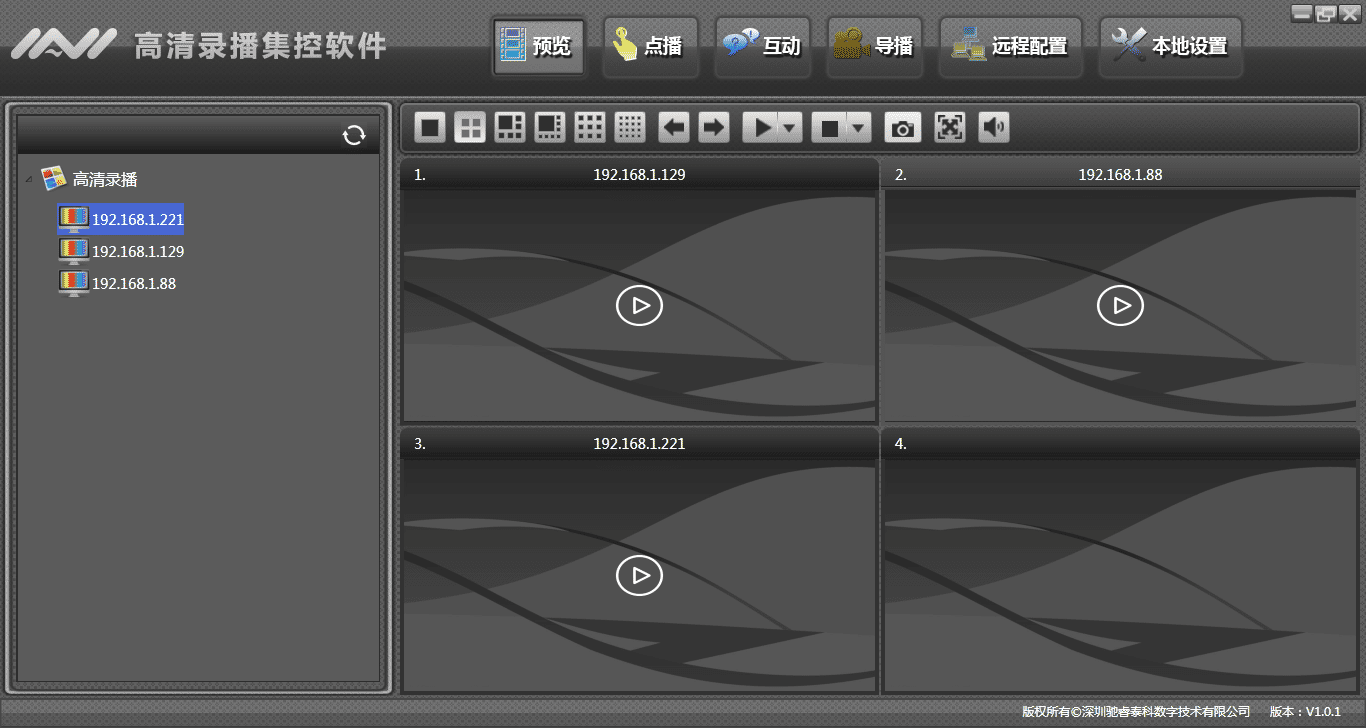The height and width of the screenshot is (728, 1366).
Task: Select the sixteen-window grid layout
Action: [x=629, y=127]
